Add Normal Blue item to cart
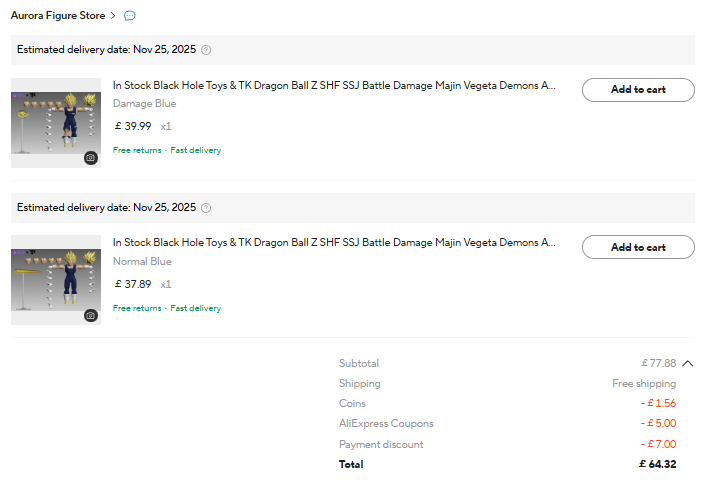Screen dimensions: 706x483 638,247
